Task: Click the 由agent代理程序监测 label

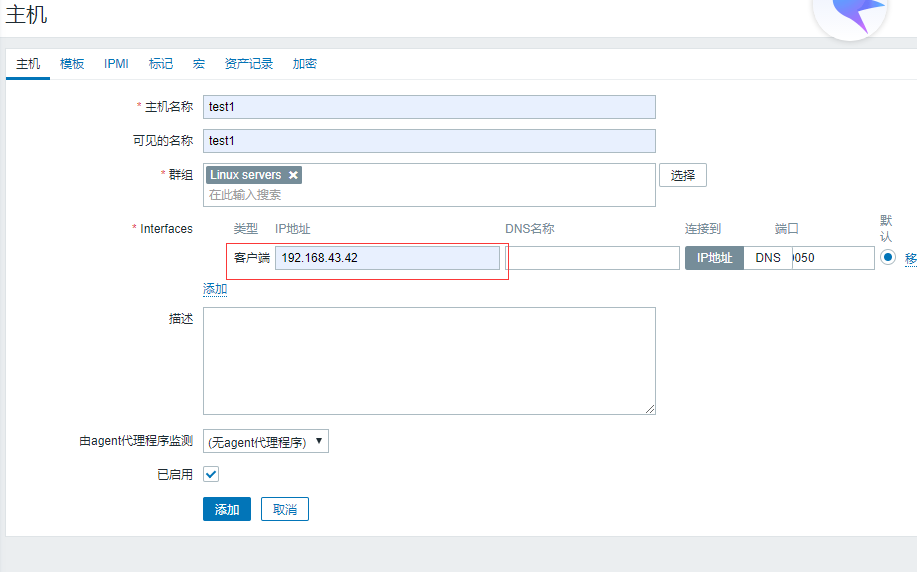Action: [136, 441]
